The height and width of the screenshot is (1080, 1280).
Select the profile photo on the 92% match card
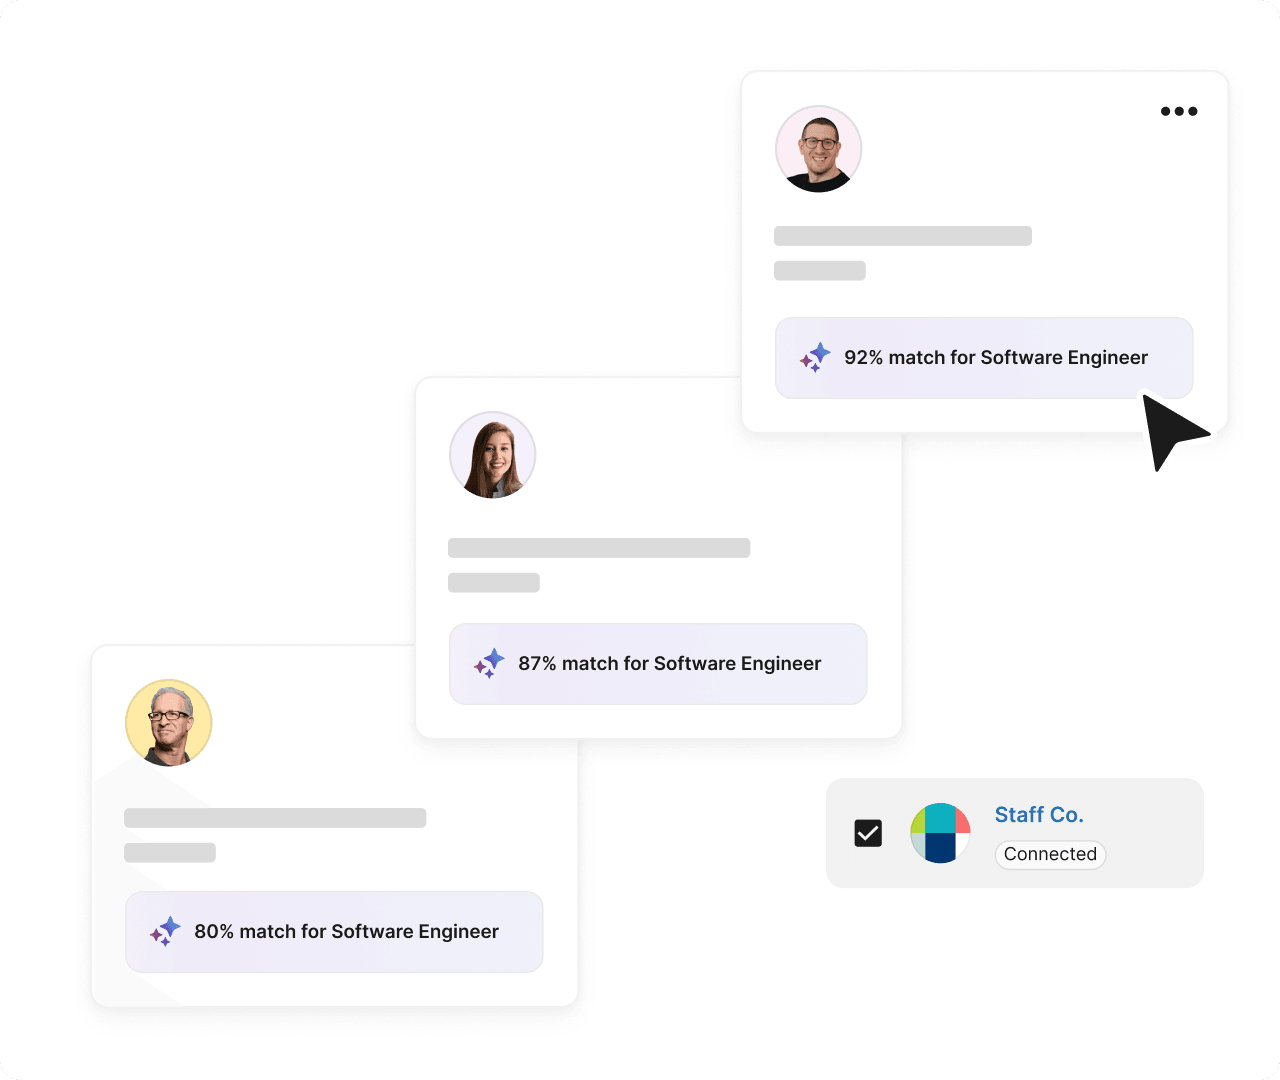click(818, 149)
